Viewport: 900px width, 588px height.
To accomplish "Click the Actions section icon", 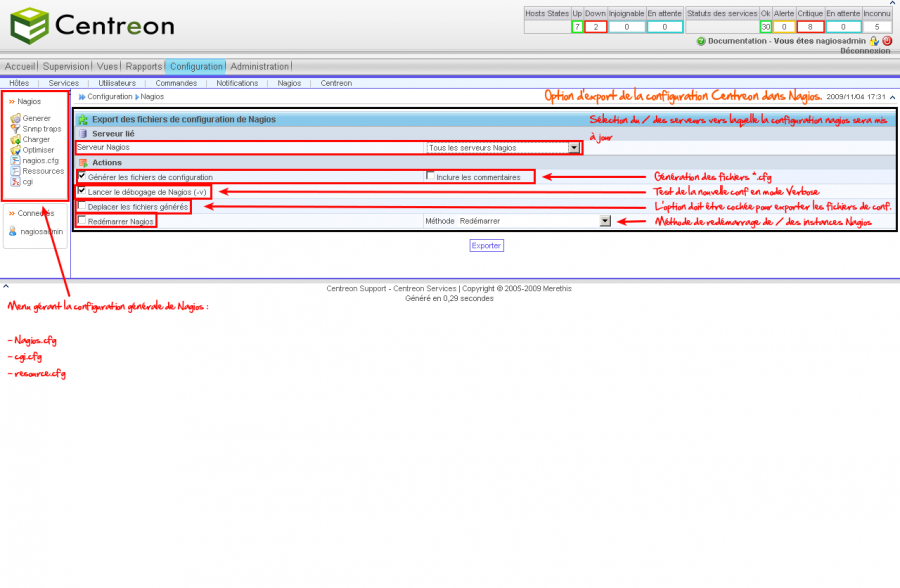I will point(83,163).
